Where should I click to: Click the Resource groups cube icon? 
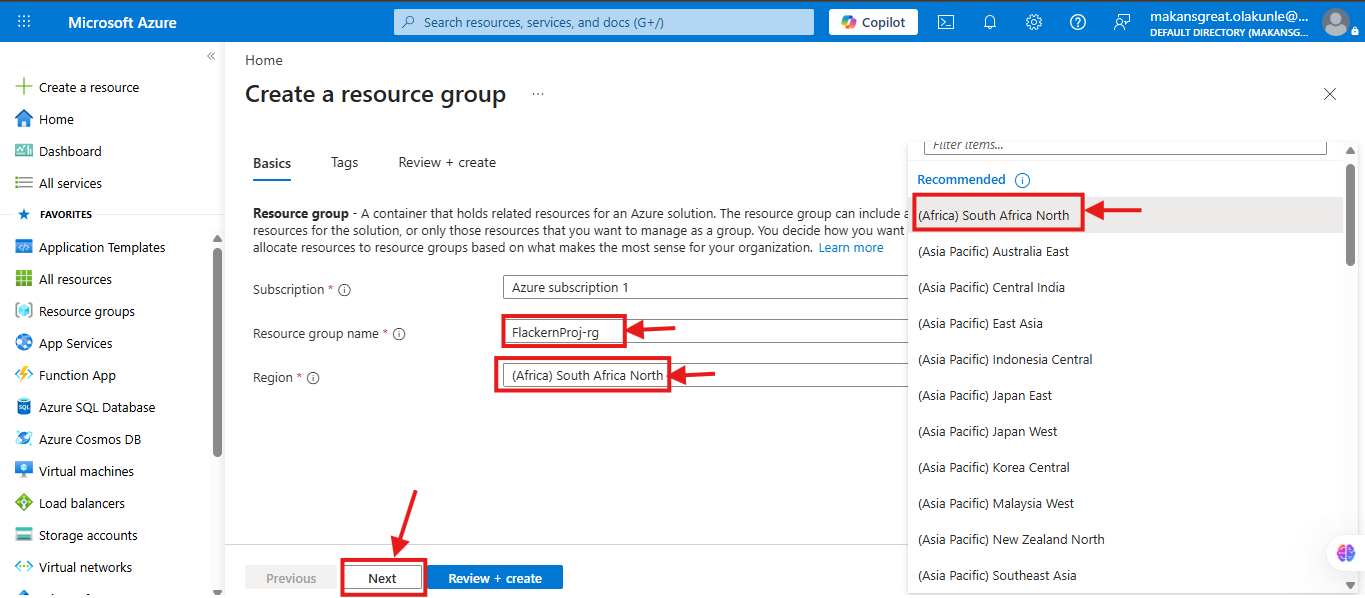tap(24, 311)
